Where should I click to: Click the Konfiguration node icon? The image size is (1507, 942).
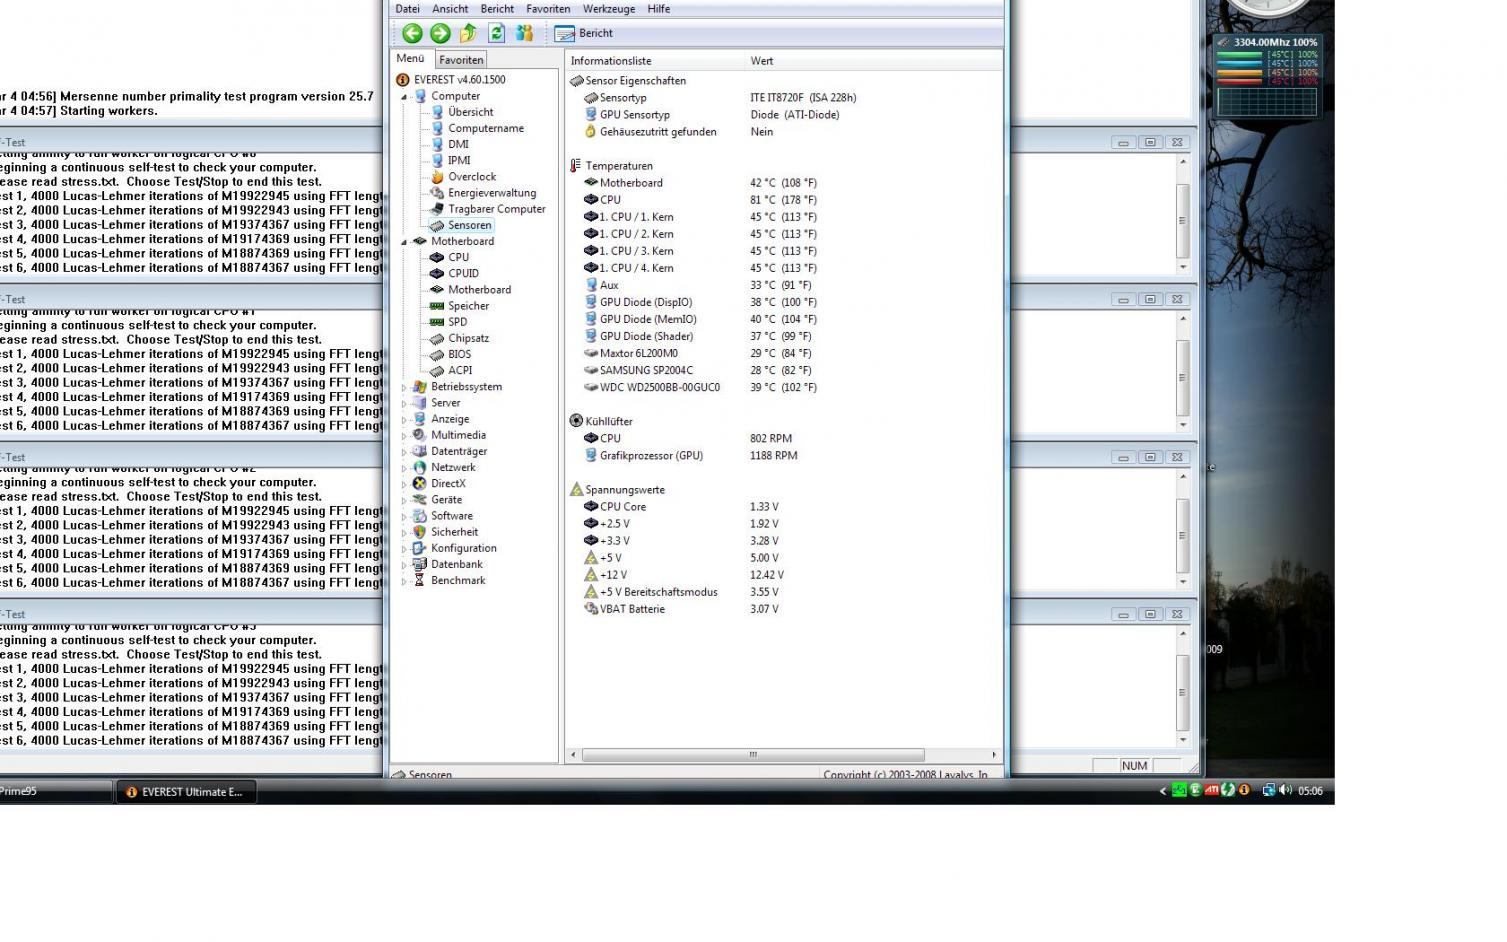[420, 548]
